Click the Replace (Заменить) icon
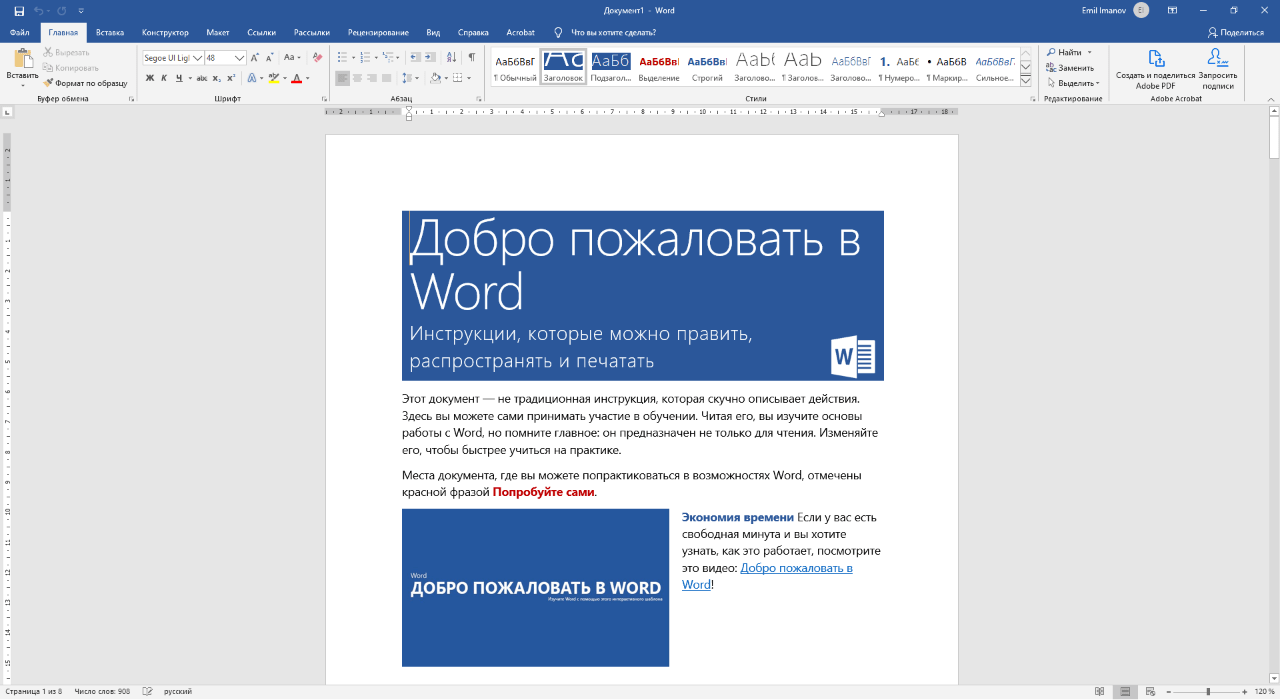1280x700 pixels. pos(1051,68)
